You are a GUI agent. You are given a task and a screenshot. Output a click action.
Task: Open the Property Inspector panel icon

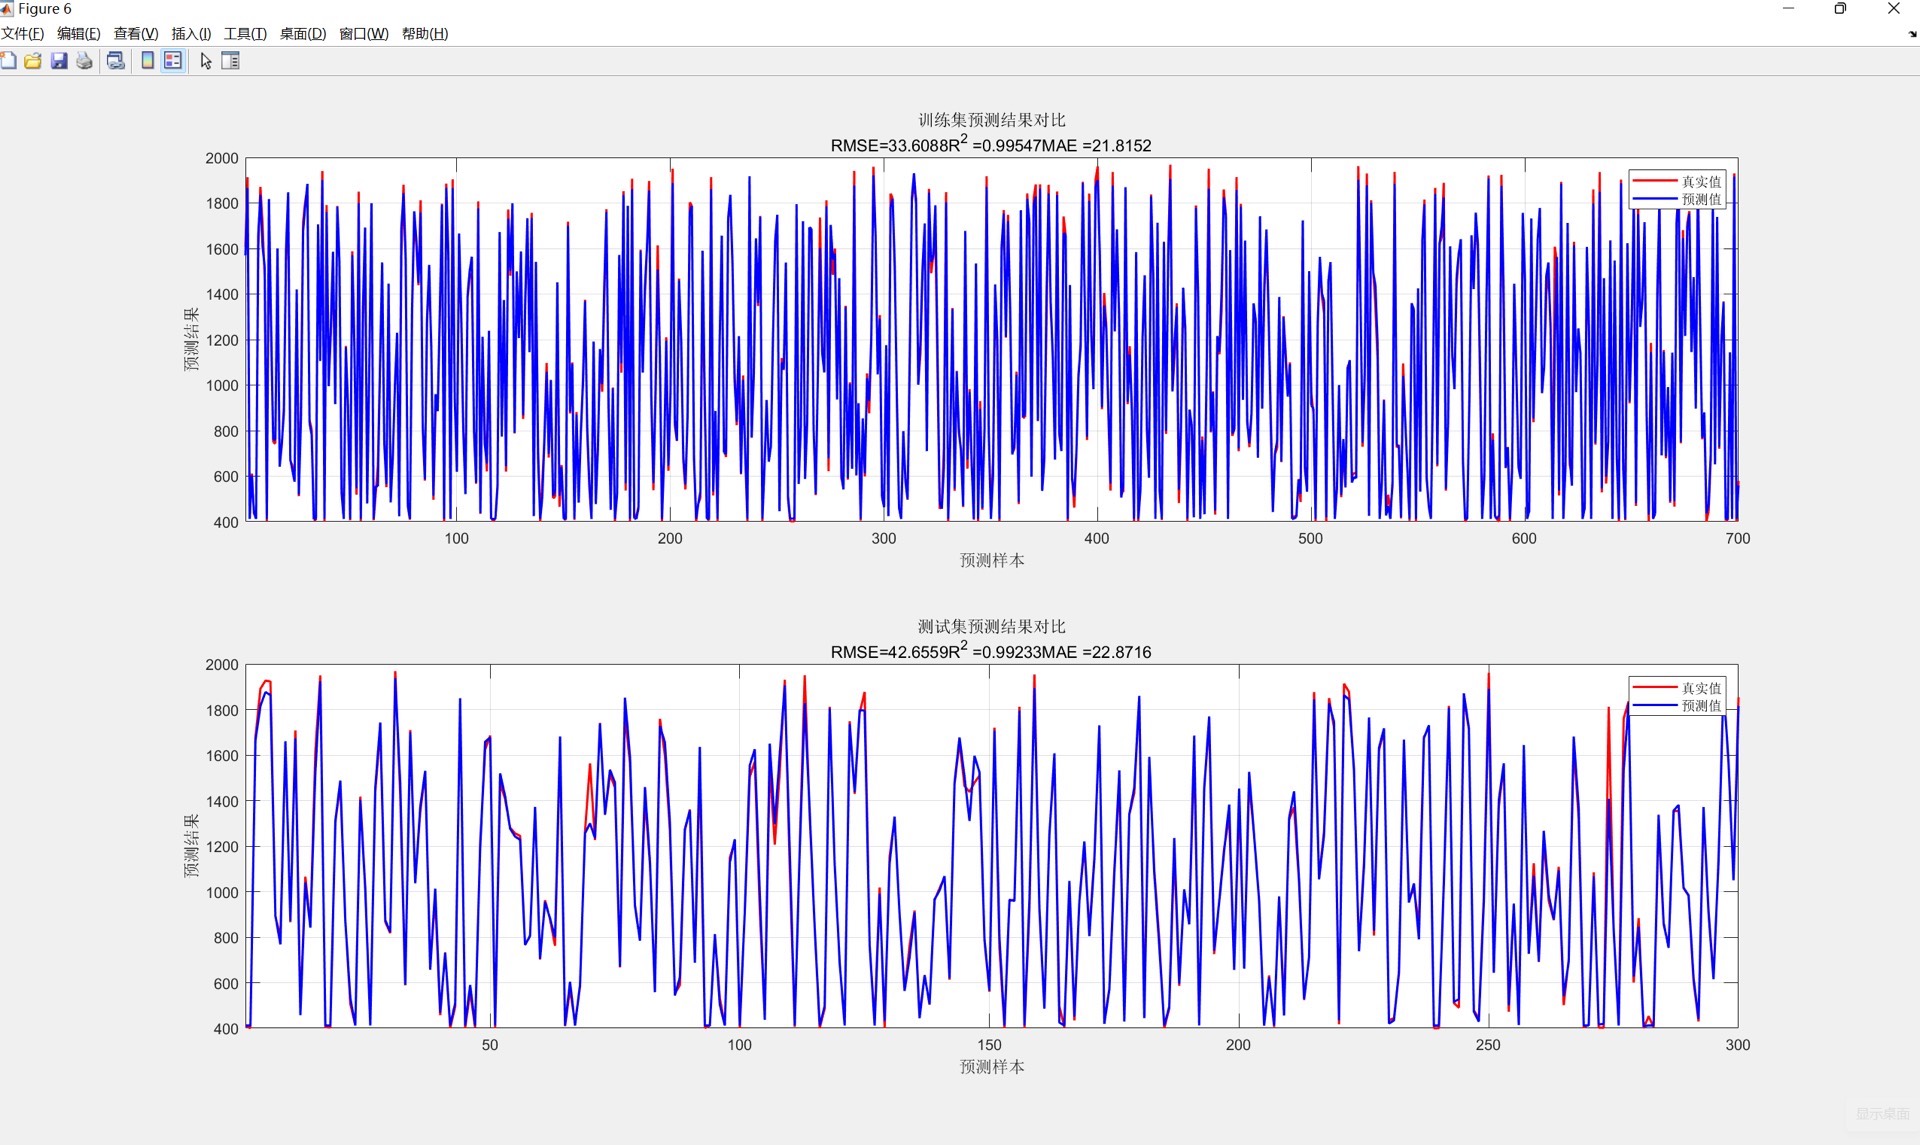point(230,61)
